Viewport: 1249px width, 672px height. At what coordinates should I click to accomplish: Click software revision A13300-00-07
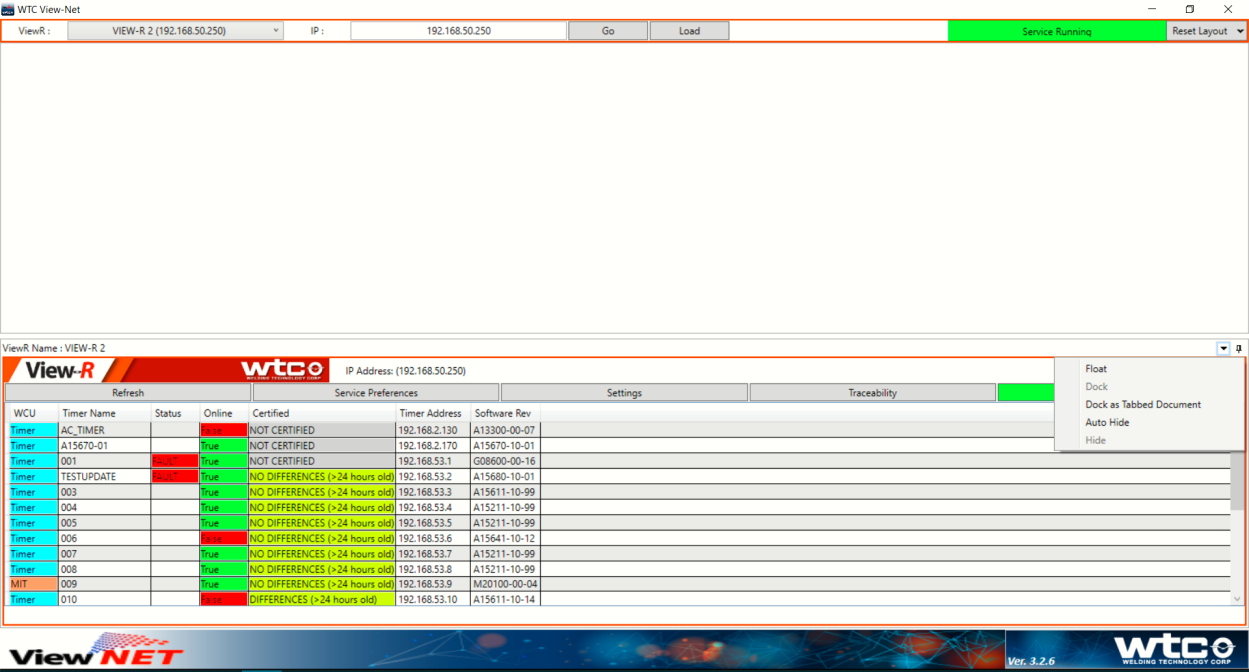505,430
